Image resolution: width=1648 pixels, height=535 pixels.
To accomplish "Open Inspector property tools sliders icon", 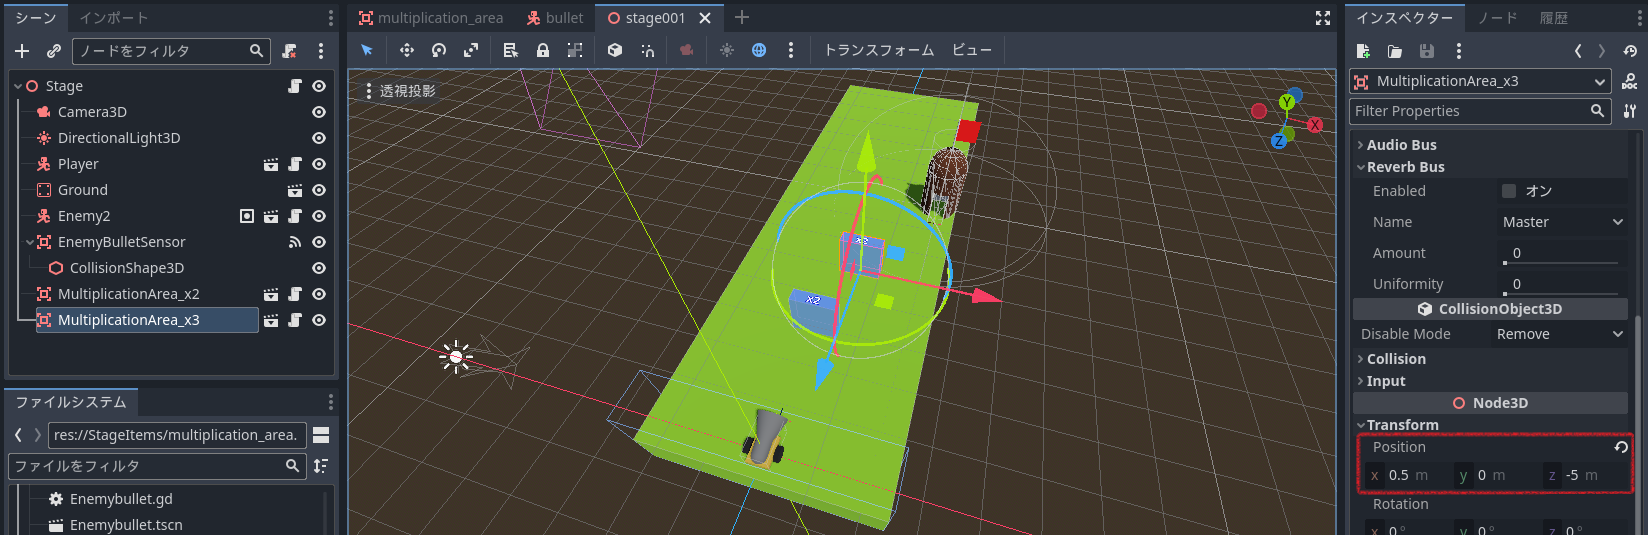I will point(1630,111).
